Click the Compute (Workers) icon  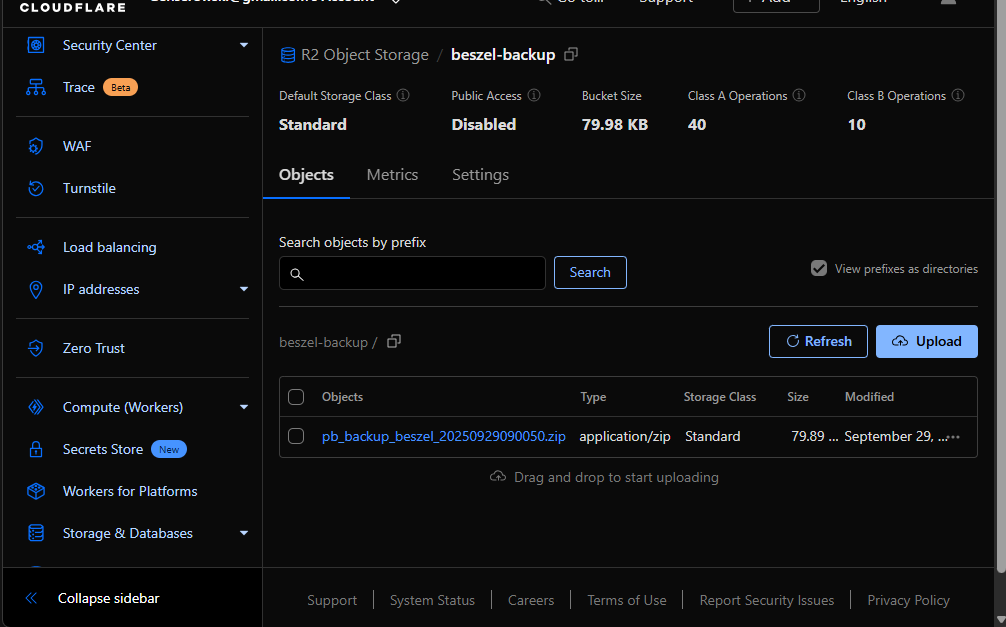(x=36, y=408)
